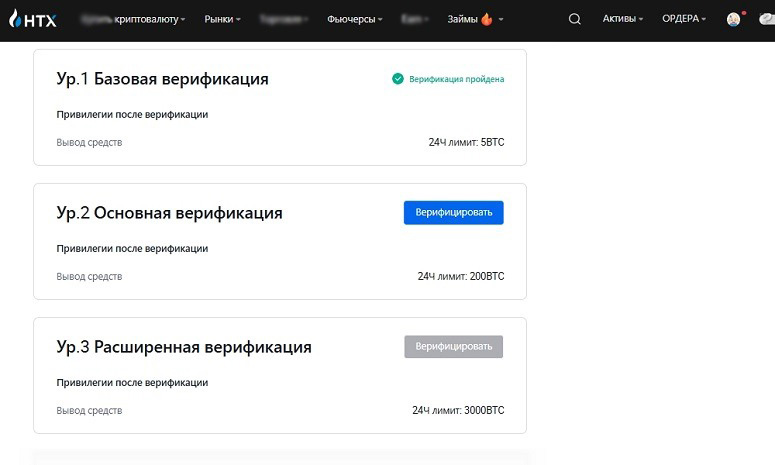
Task: Click blue Верифицировать button for level 2
Action: (453, 213)
